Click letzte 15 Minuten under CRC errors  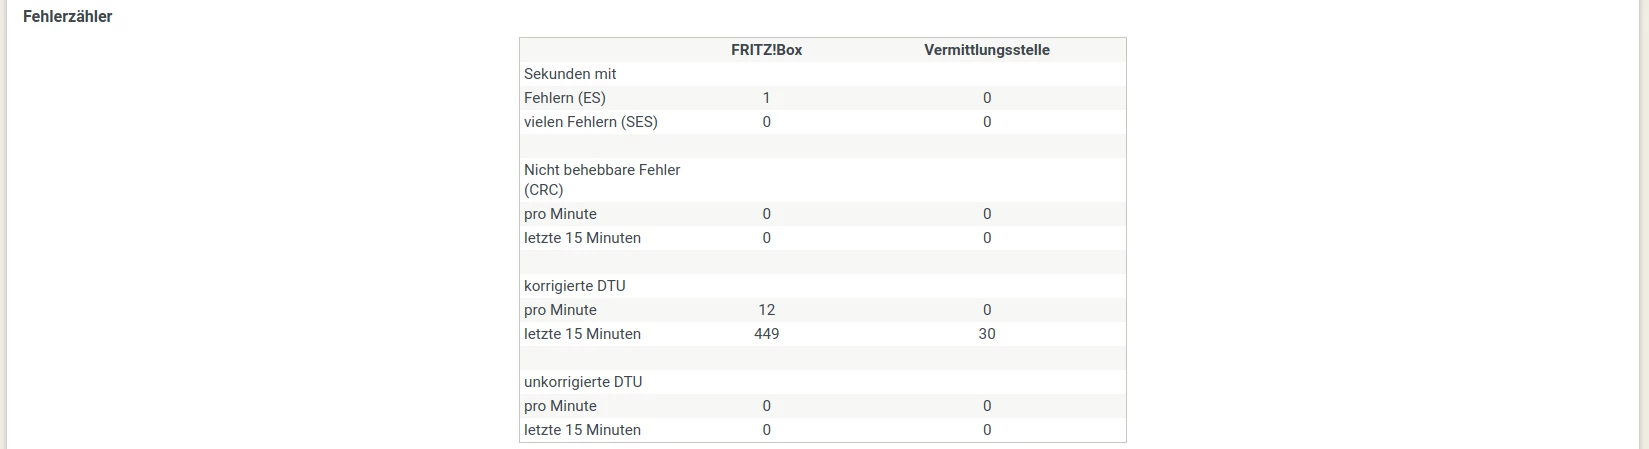(582, 238)
